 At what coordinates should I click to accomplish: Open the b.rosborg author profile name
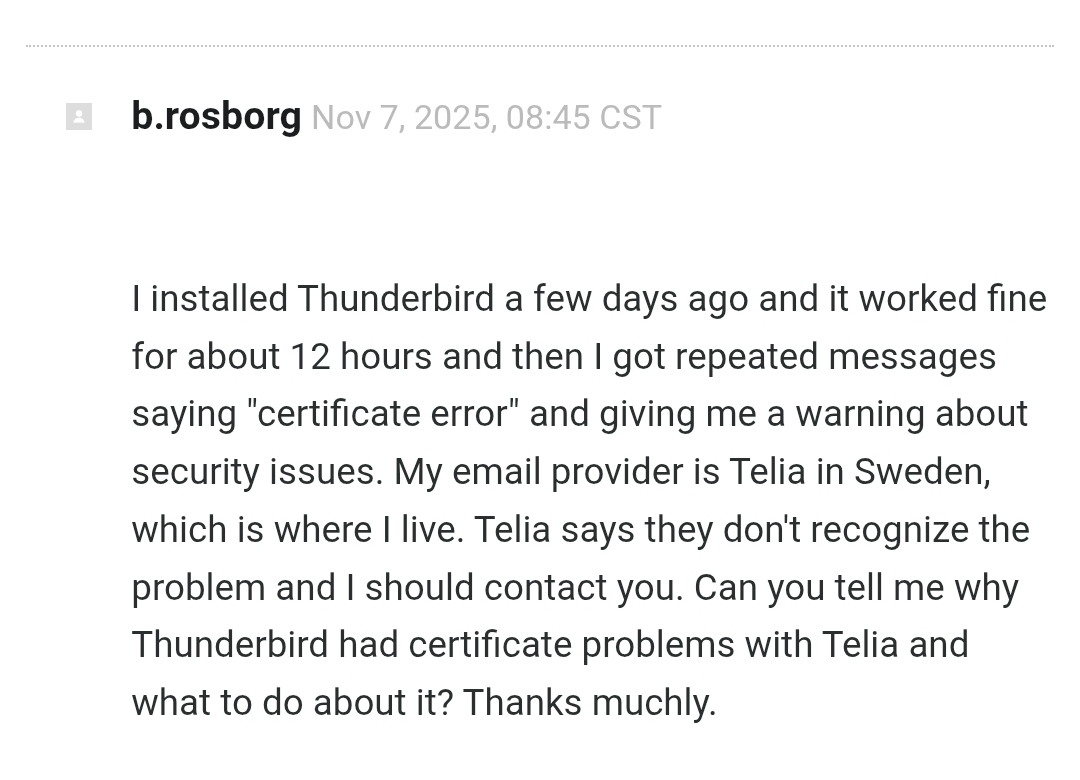pos(216,116)
